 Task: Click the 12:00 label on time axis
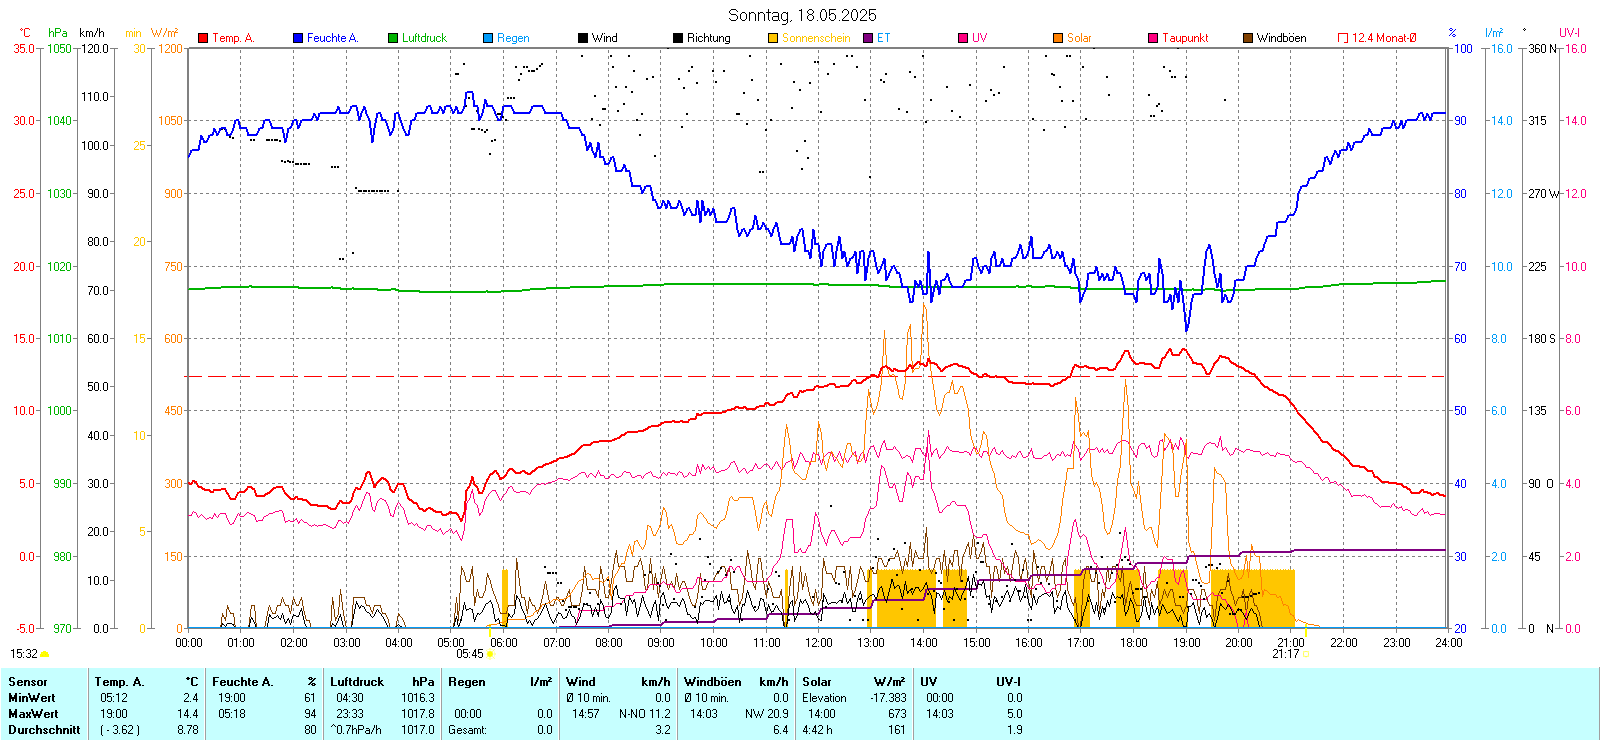[x=818, y=643]
